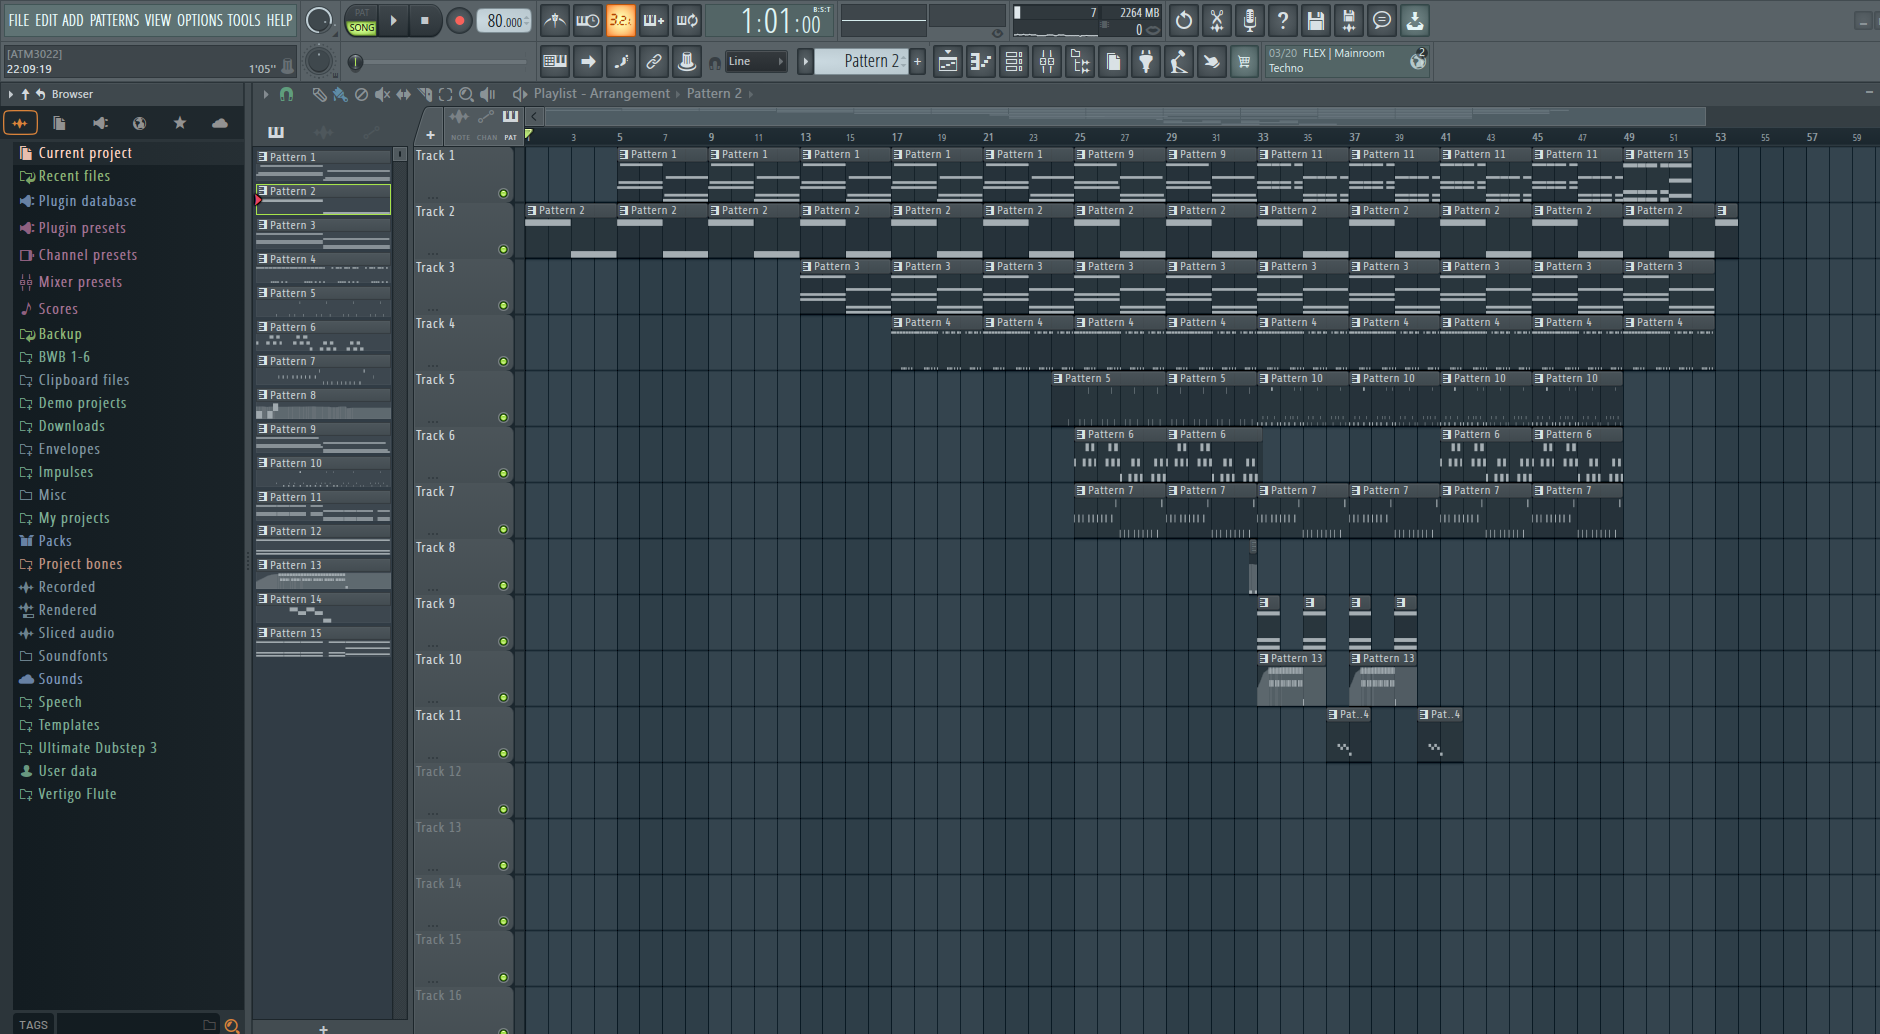Click the undo history circular arrow
The height and width of the screenshot is (1034, 1880).
(x=1184, y=20)
